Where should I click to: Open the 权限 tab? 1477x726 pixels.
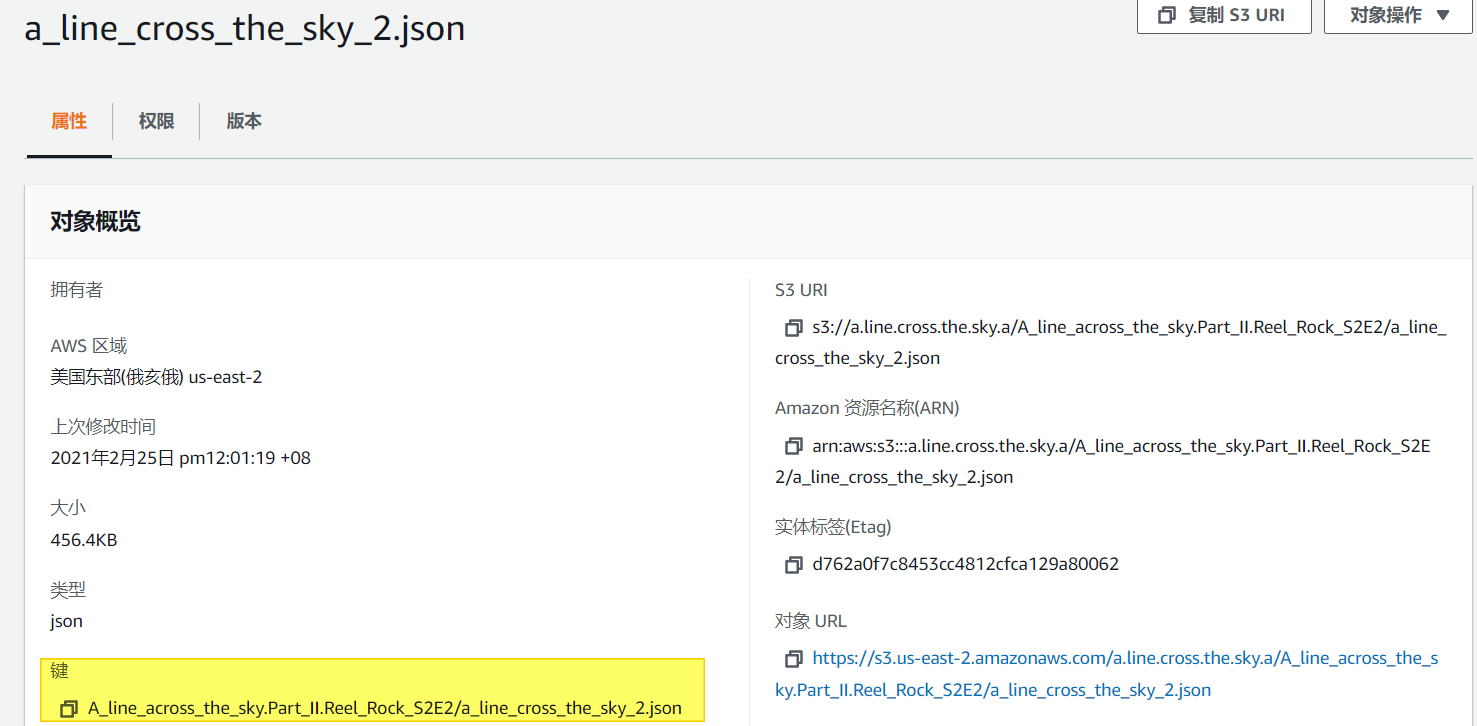click(156, 121)
